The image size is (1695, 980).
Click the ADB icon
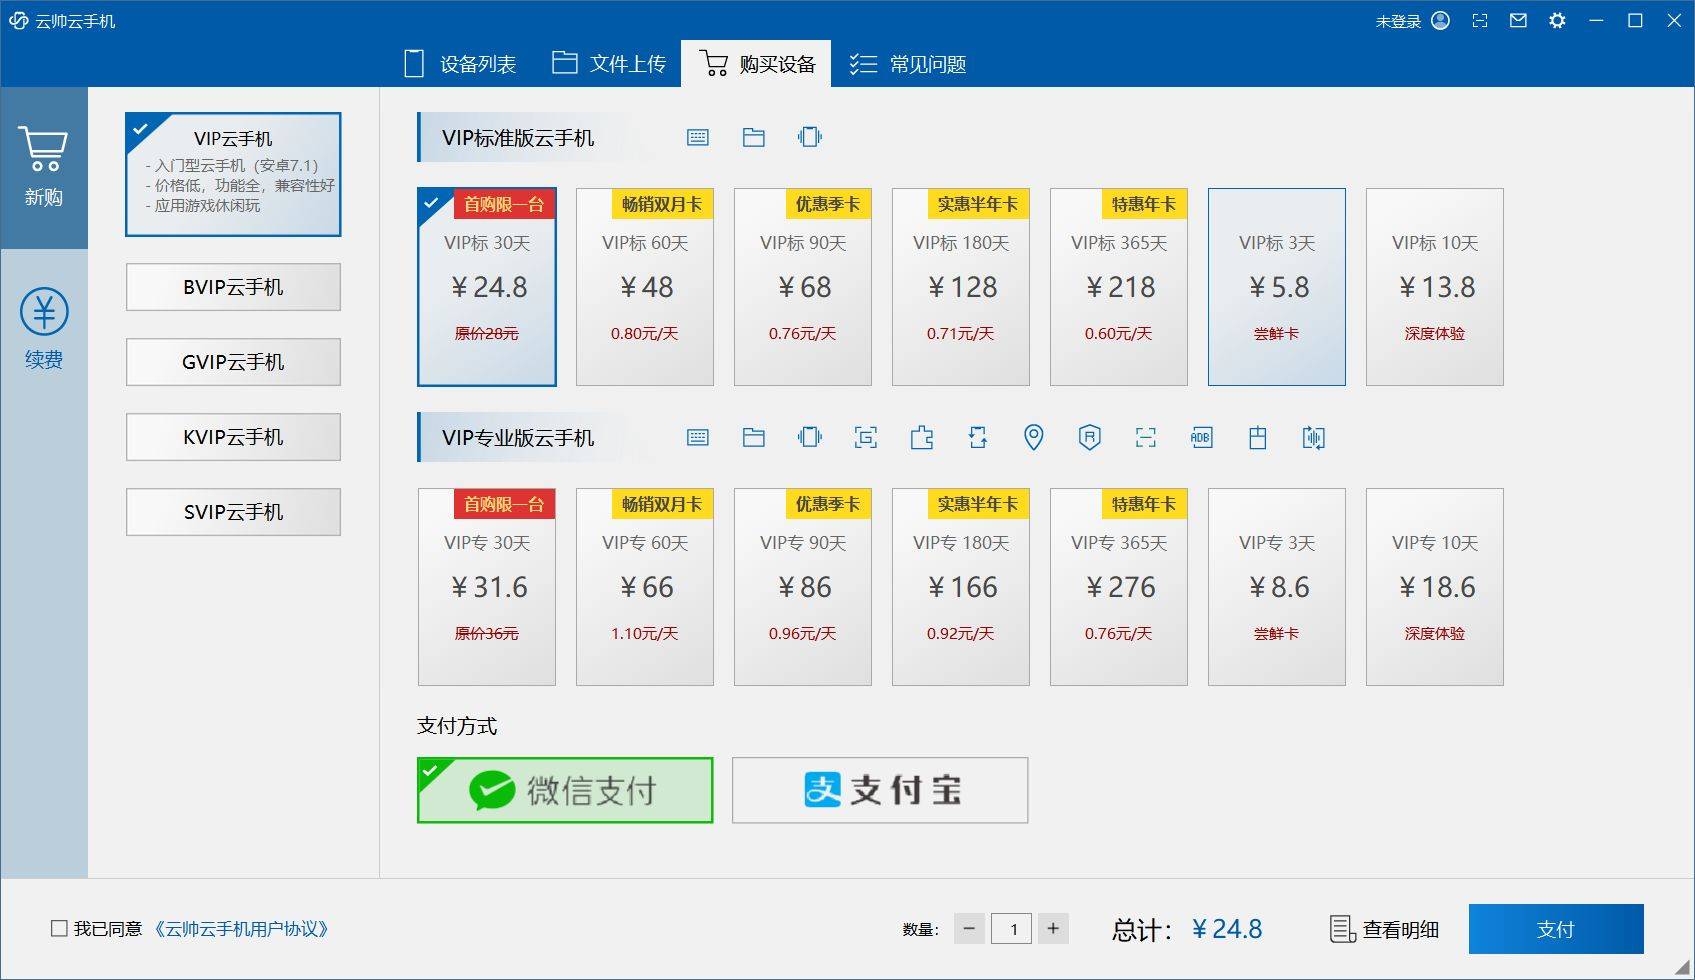(x=1202, y=437)
